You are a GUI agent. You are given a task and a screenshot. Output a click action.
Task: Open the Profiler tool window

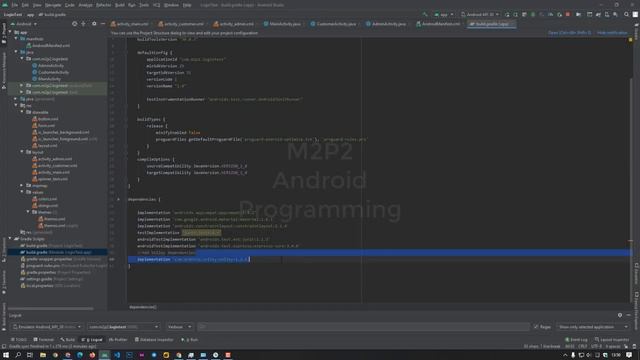click(x=118, y=340)
